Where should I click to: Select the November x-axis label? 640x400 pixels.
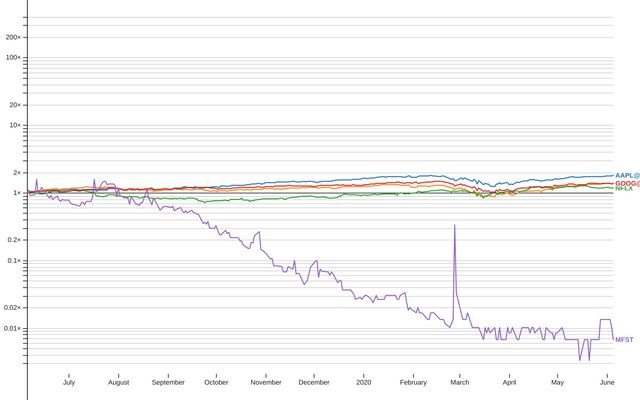pos(266,382)
